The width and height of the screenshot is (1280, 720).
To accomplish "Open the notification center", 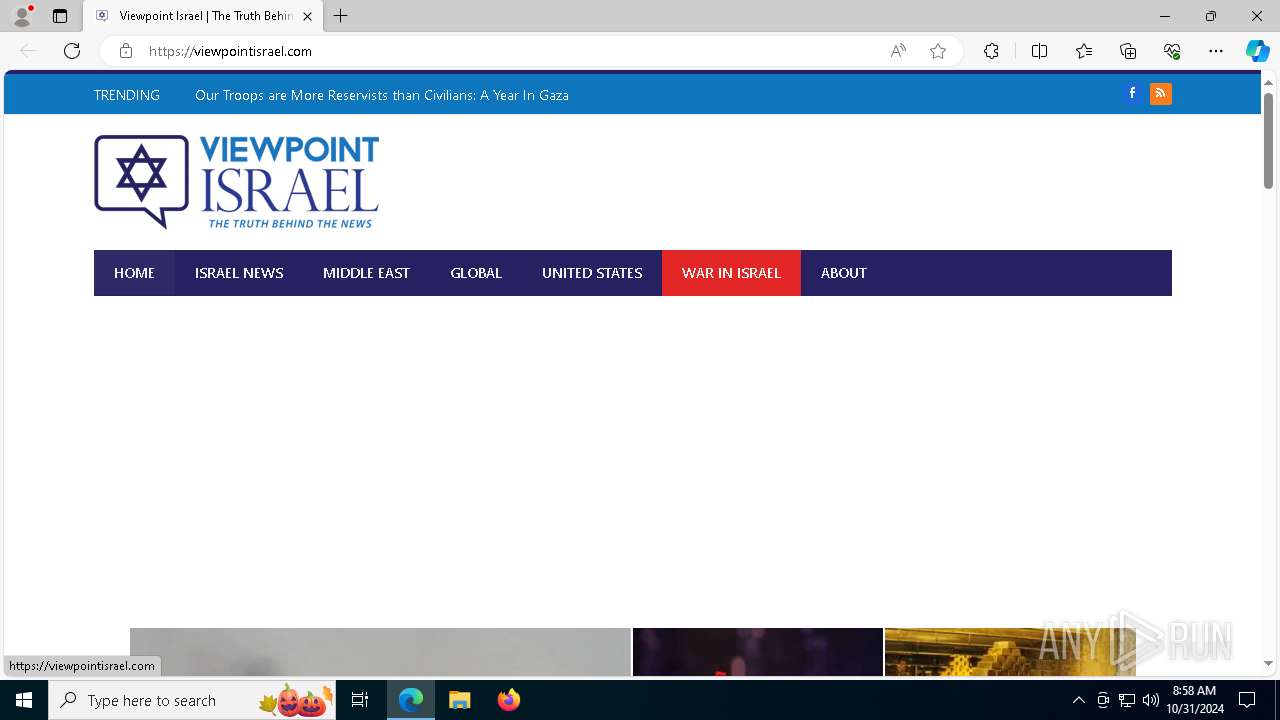I will pos(1247,700).
